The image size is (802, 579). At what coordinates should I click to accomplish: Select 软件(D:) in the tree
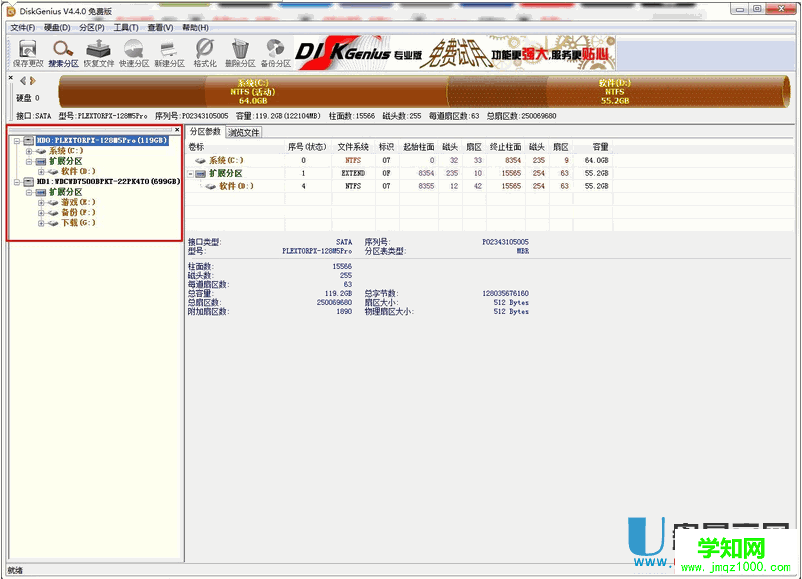click(78, 171)
